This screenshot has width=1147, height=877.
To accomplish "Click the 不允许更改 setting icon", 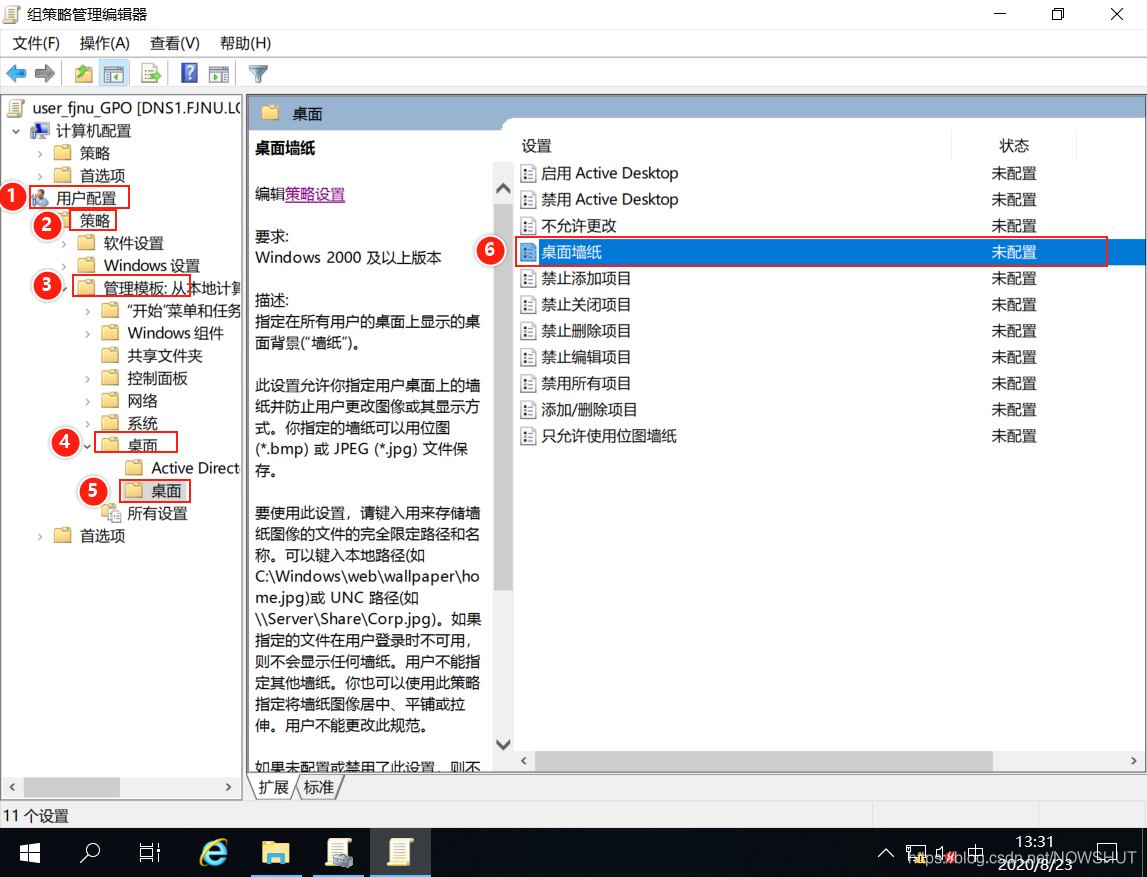I will 528,226.
